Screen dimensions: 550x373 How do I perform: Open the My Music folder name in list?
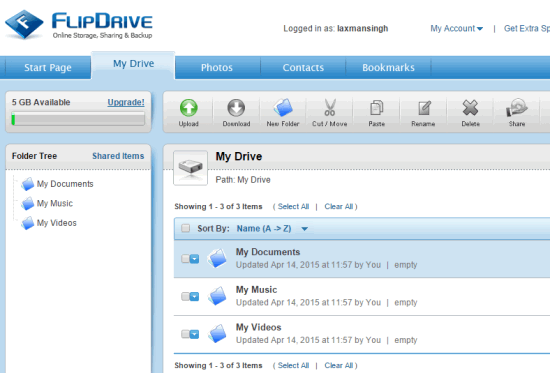coord(256,289)
